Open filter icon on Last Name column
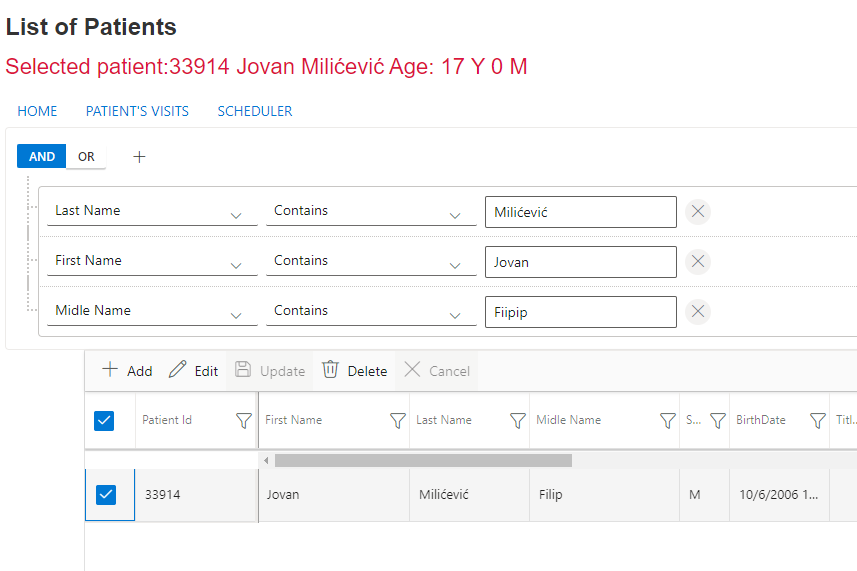Viewport: 857px width, 571px height. click(x=517, y=421)
